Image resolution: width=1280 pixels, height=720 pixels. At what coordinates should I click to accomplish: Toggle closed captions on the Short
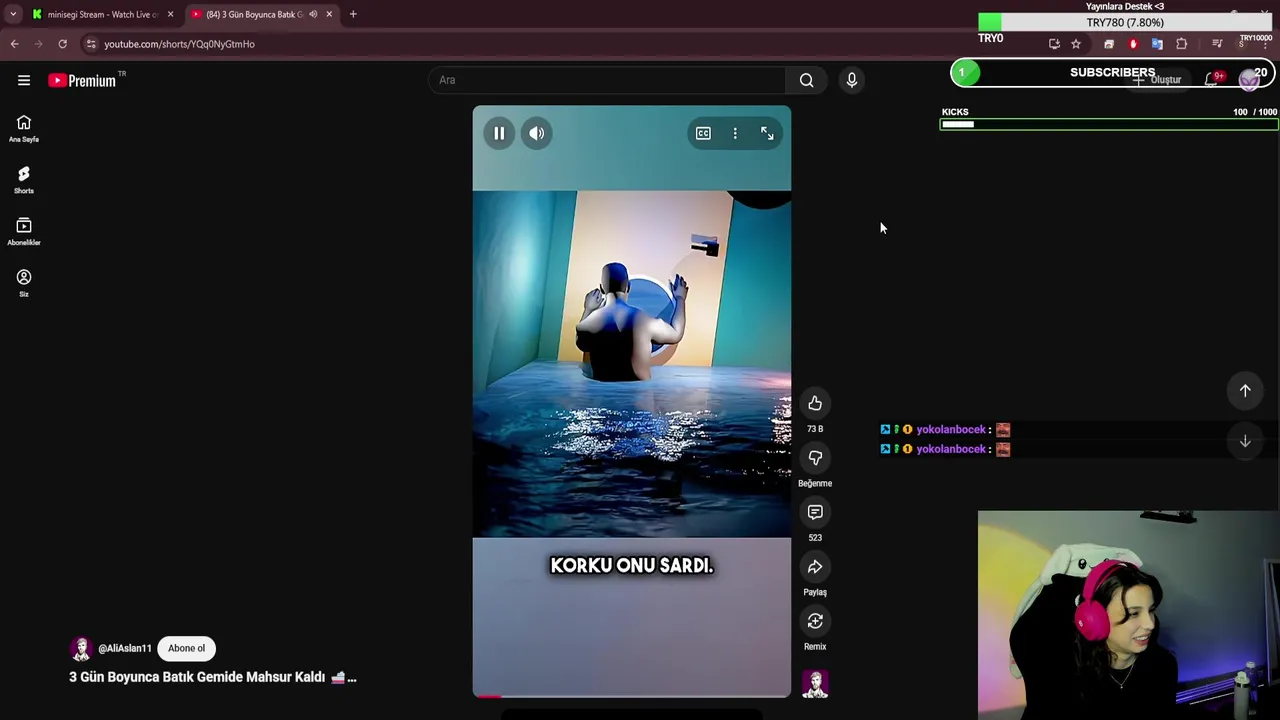pos(703,133)
